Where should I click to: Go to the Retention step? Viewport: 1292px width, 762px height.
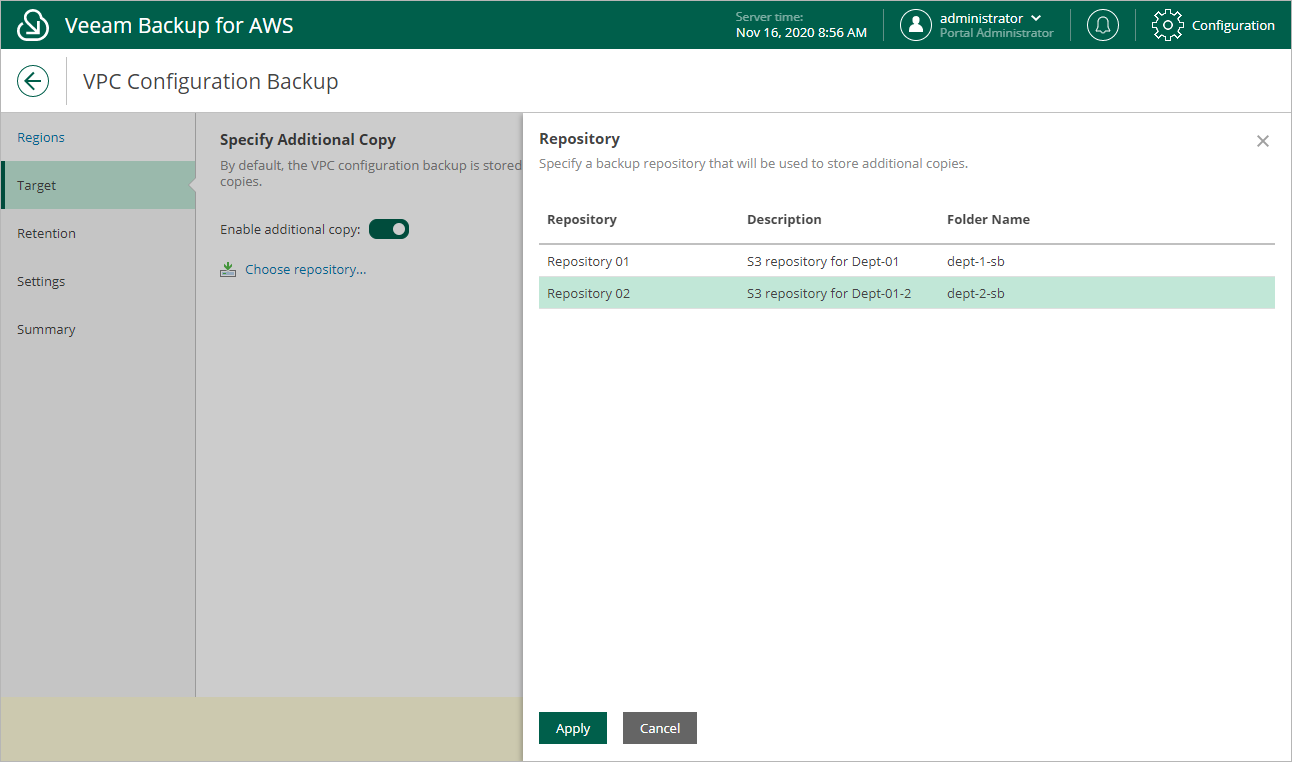coord(46,233)
